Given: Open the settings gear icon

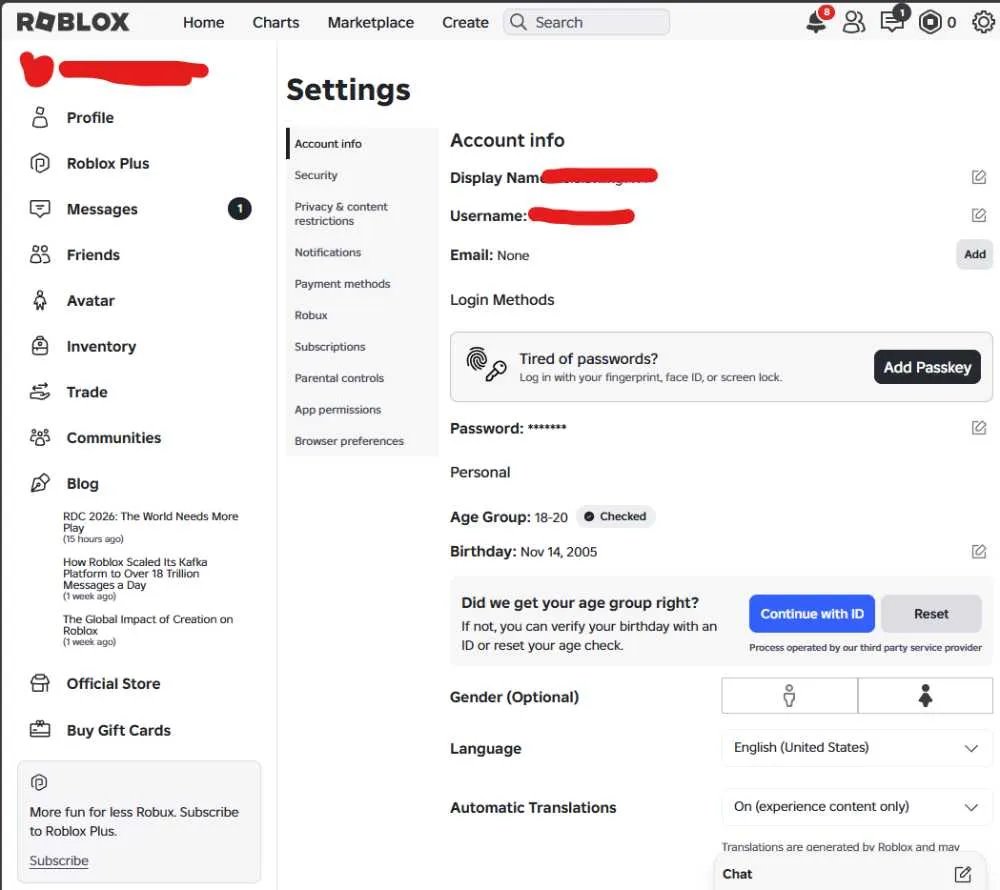Looking at the screenshot, I should click(x=983, y=22).
